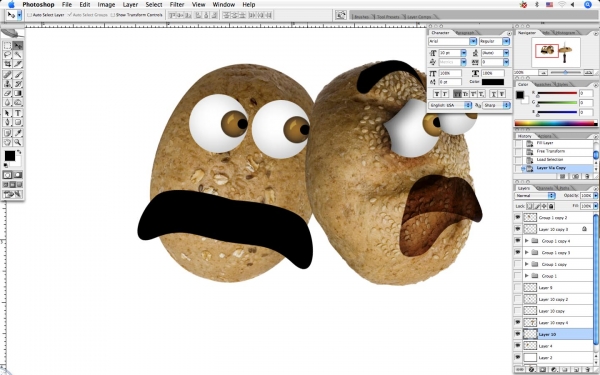Screen dimensions: 600x375
Task: Expand the Group 1 folder
Action: pyautogui.click(x=527, y=276)
